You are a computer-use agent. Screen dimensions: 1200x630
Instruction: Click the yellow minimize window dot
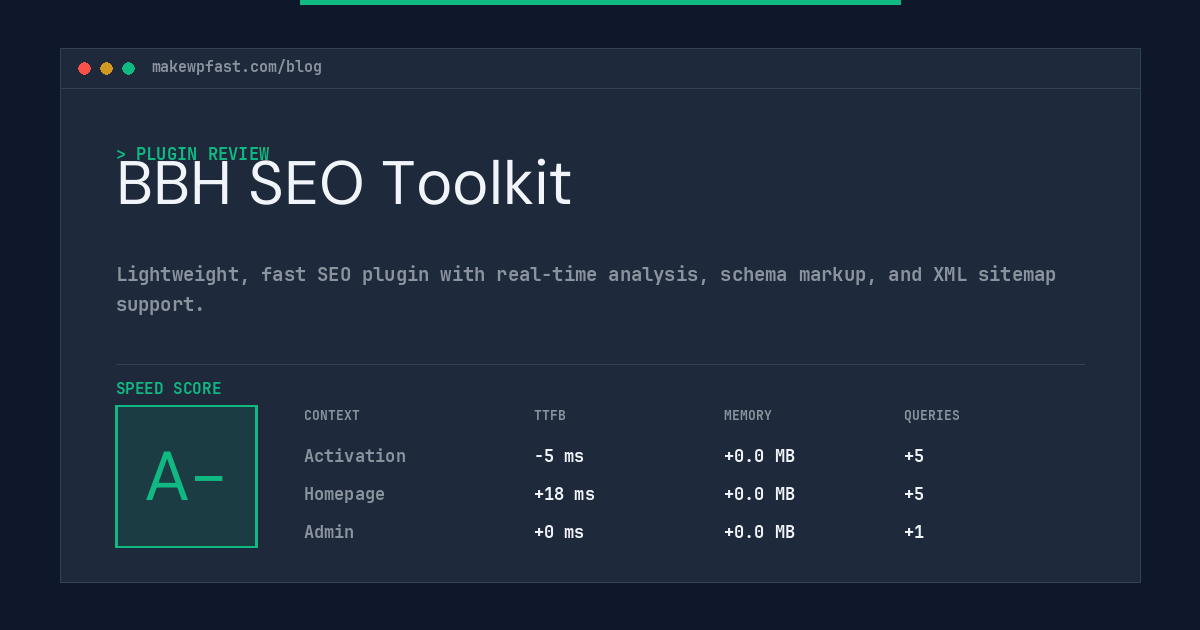pos(106,68)
